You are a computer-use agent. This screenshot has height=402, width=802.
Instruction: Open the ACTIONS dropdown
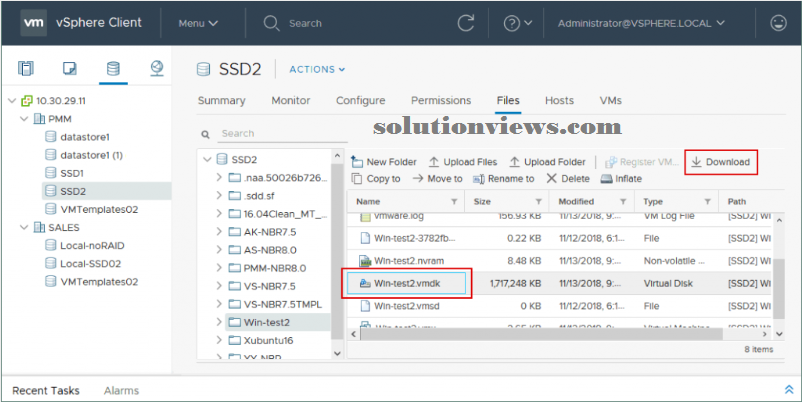(317, 69)
